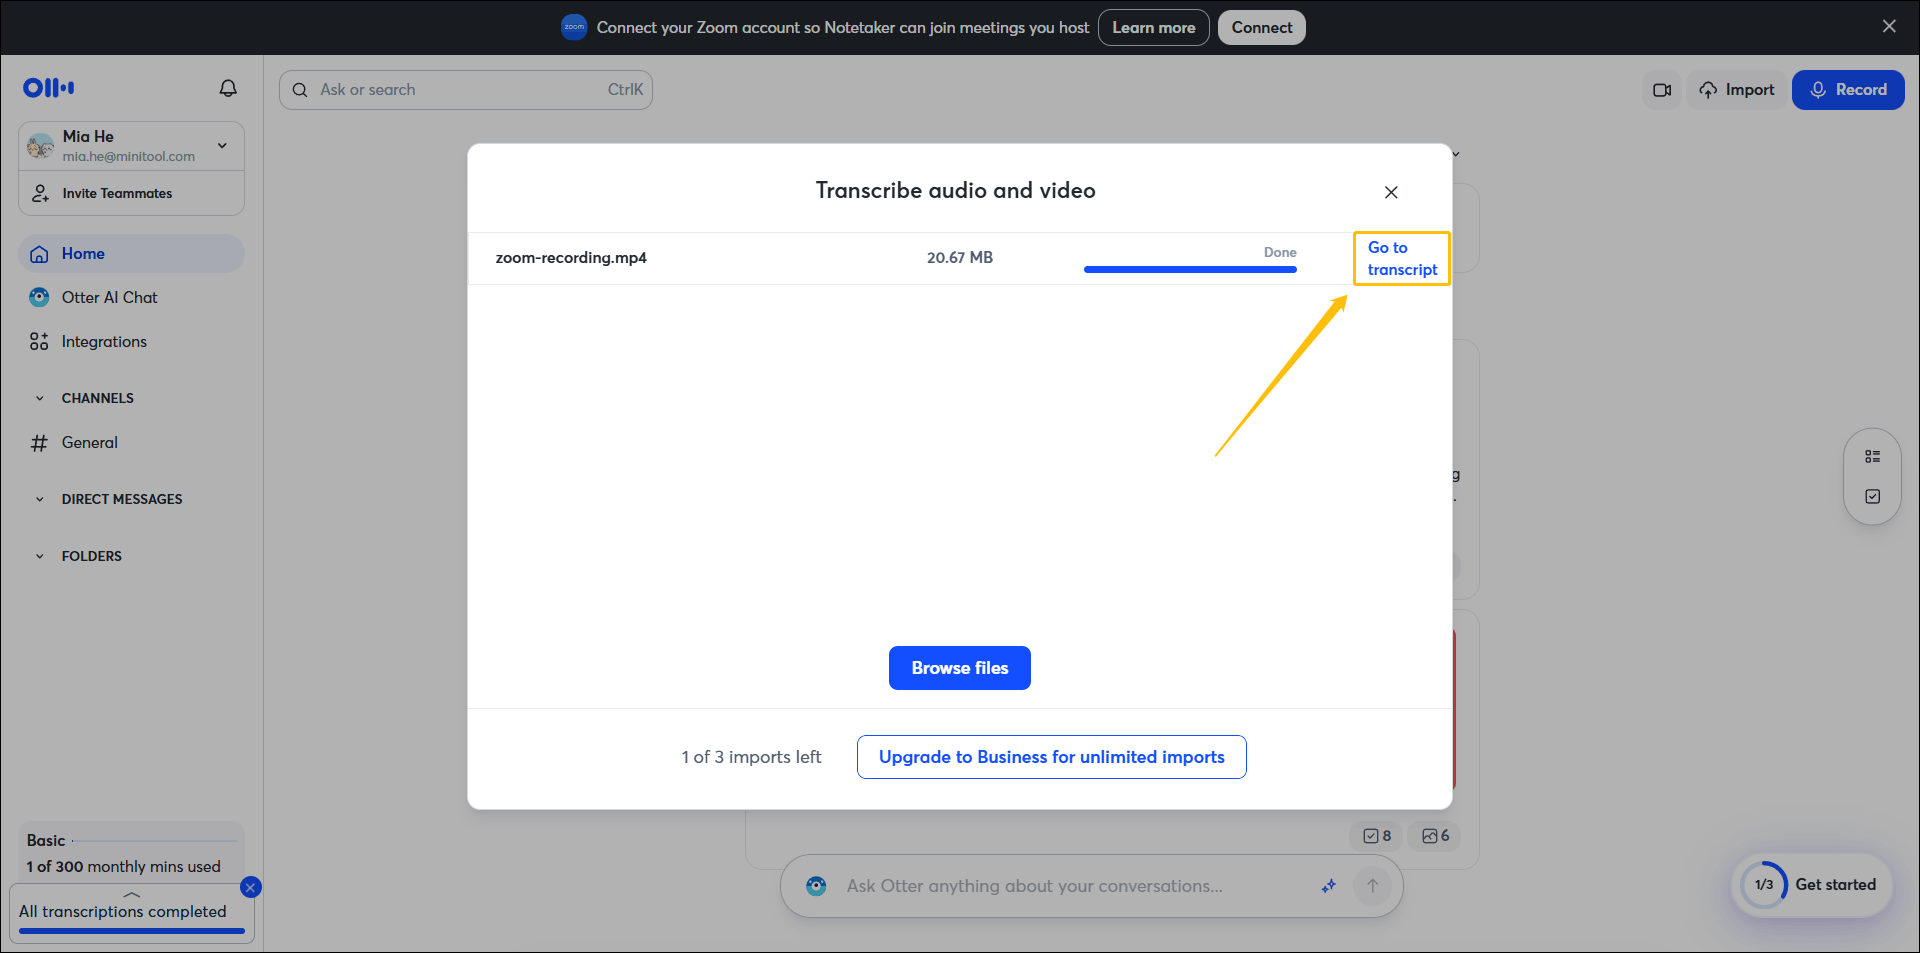The image size is (1920, 953).
Task: Click the video camera icon near Import
Action: pyautogui.click(x=1661, y=89)
